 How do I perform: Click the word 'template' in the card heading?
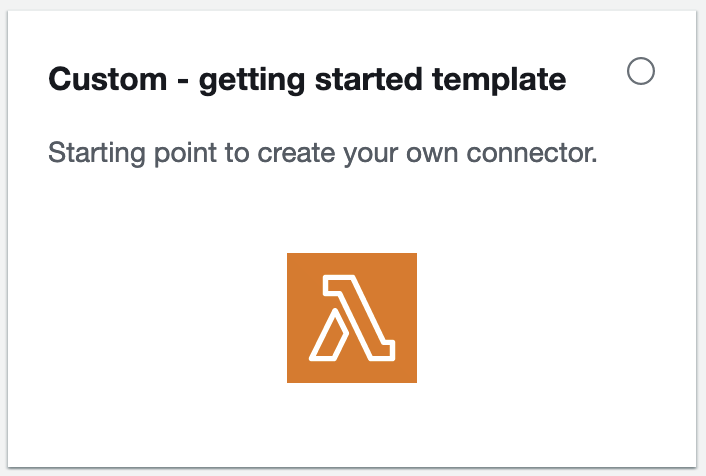tap(499, 81)
